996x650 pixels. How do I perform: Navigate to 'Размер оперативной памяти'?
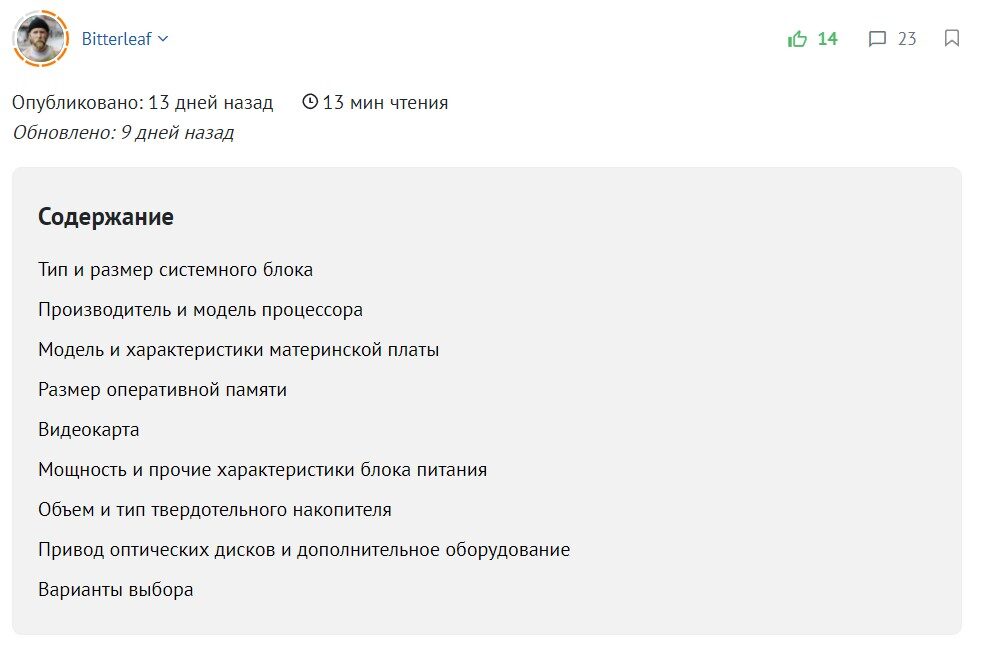162,390
